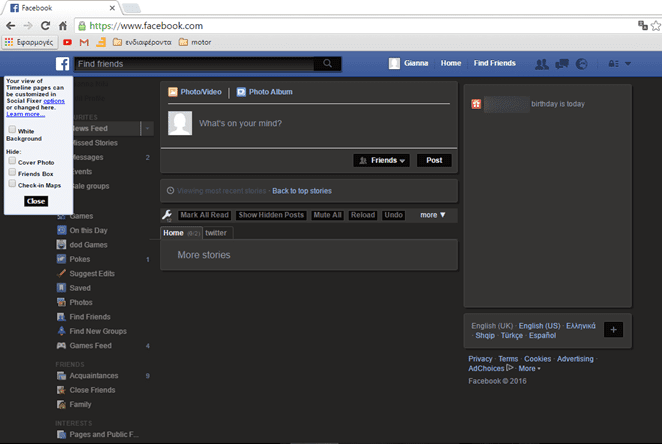The image size is (662, 444).
Task: Open Friends audience selector dropdown
Action: (x=381, y=160)
